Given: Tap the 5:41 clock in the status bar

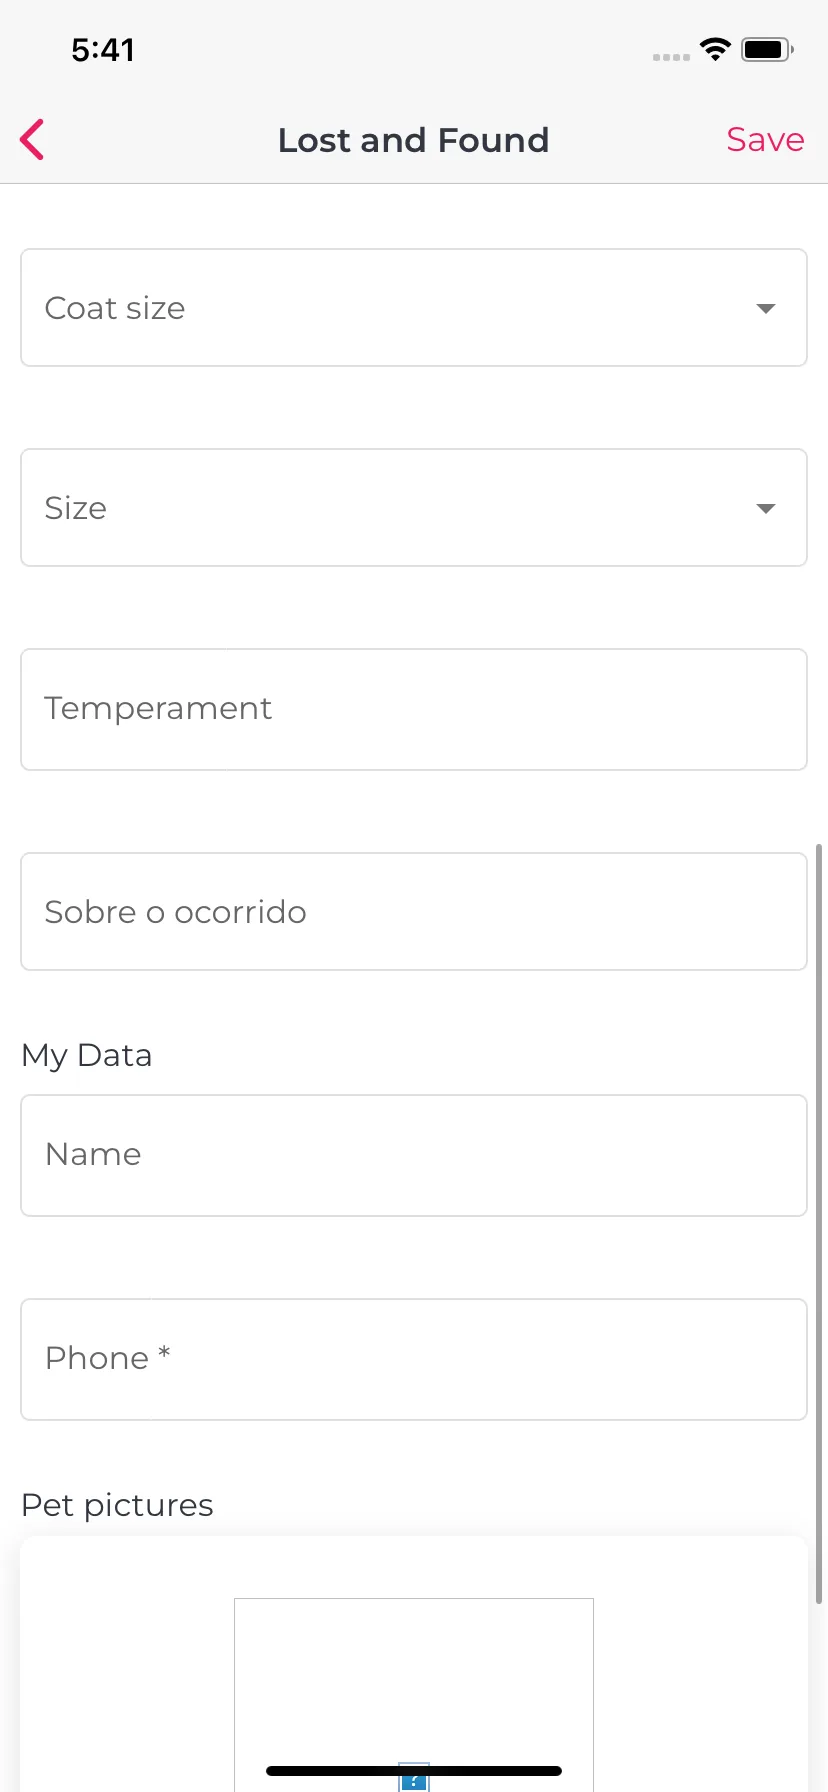Looking at the screenshot, I should click(x=103, y=49).
